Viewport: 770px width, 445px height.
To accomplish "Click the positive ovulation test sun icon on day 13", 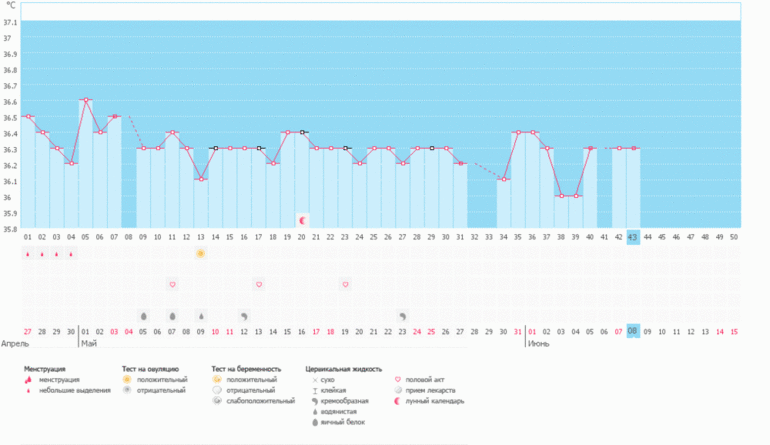I will 200,254.
